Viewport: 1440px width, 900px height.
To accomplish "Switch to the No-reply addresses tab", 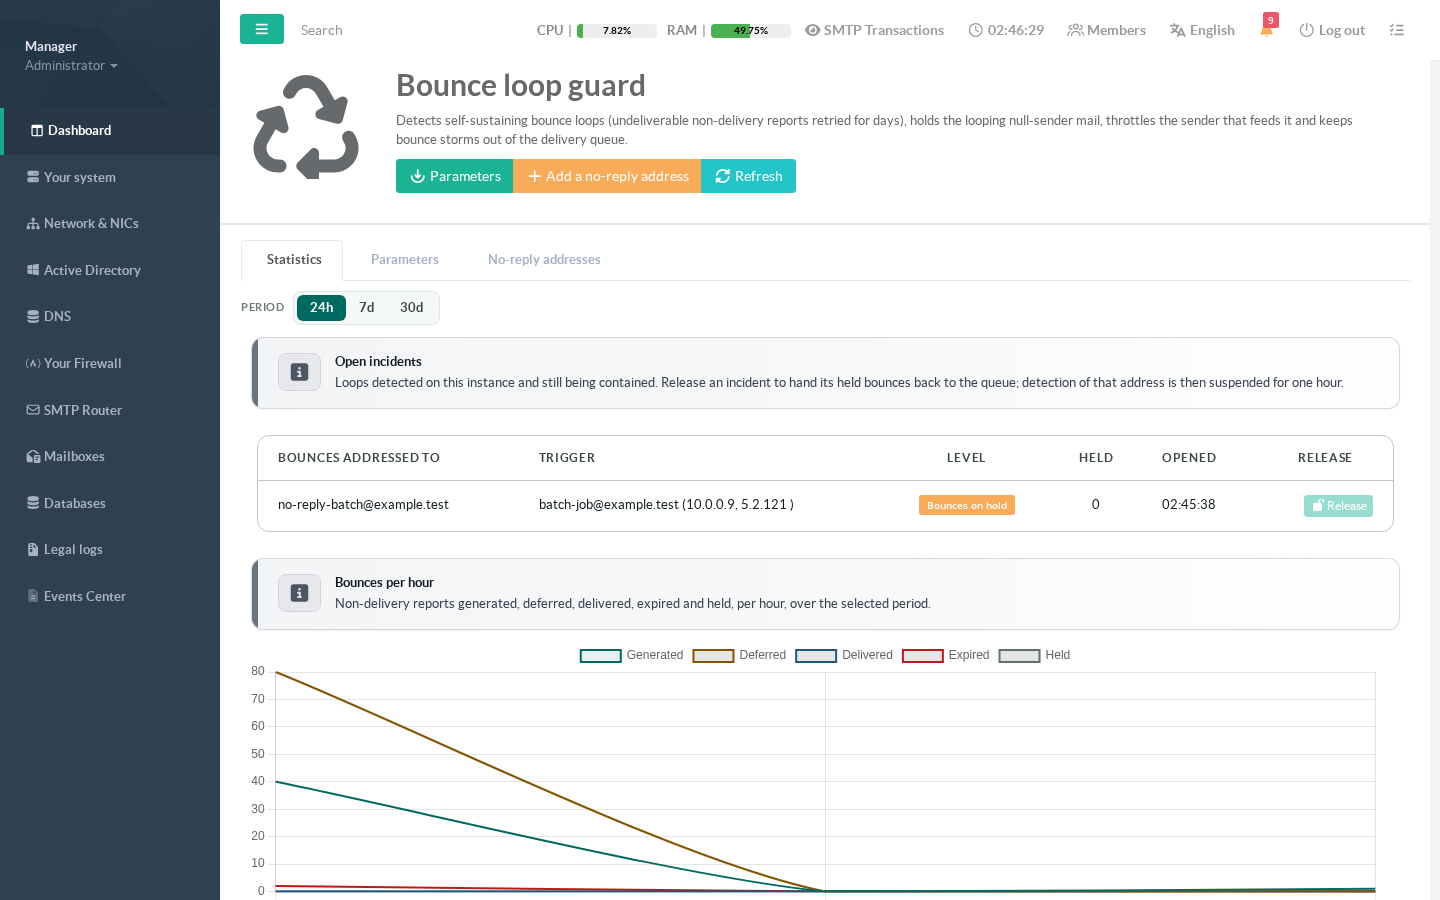I will tap(544, 260).
